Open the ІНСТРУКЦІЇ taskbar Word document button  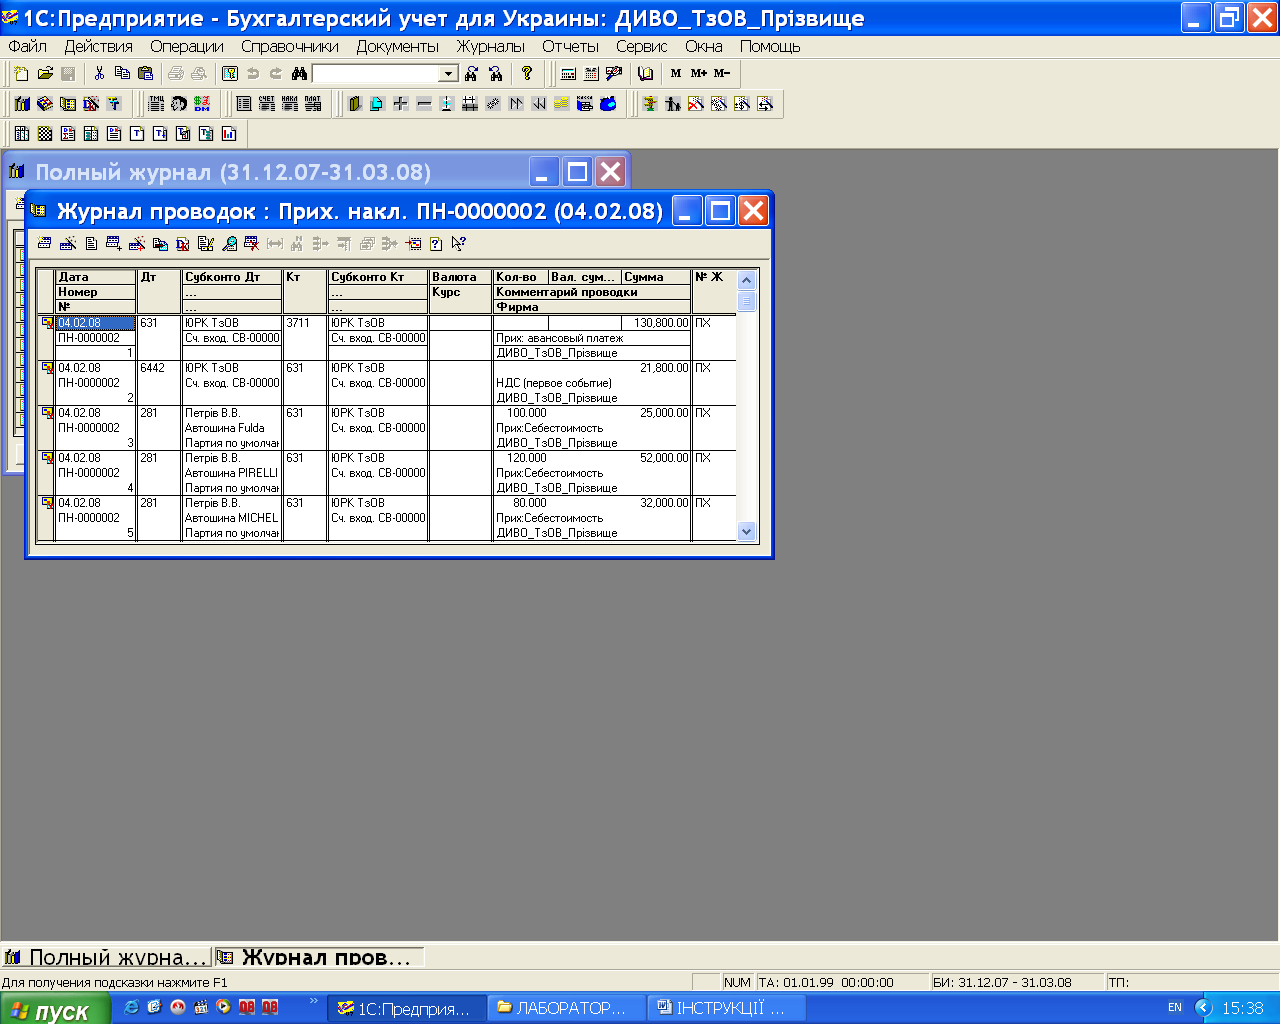click(x=726, y=1009)
